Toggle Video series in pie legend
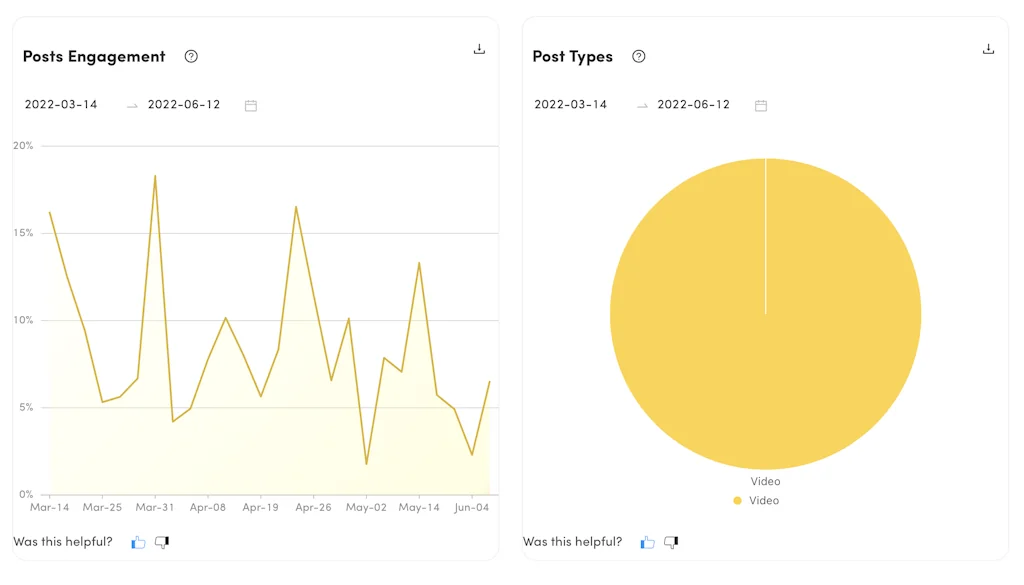The image size is (1024, 585). tap(764, 500)
